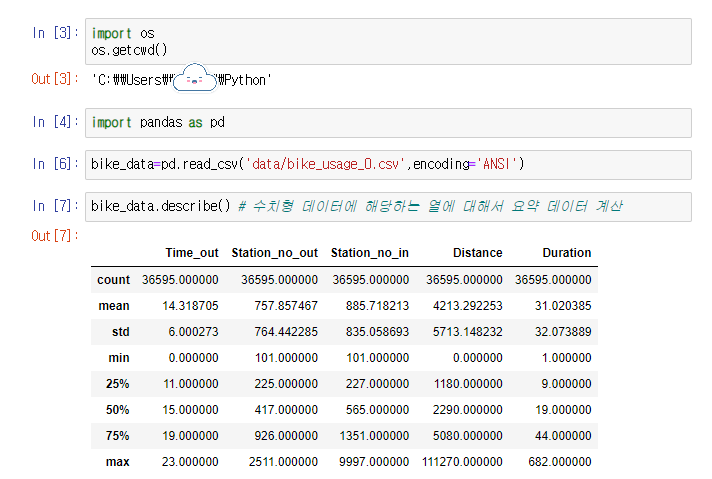
Task: Click the Station_no_out column header
Action: [274, 253]
